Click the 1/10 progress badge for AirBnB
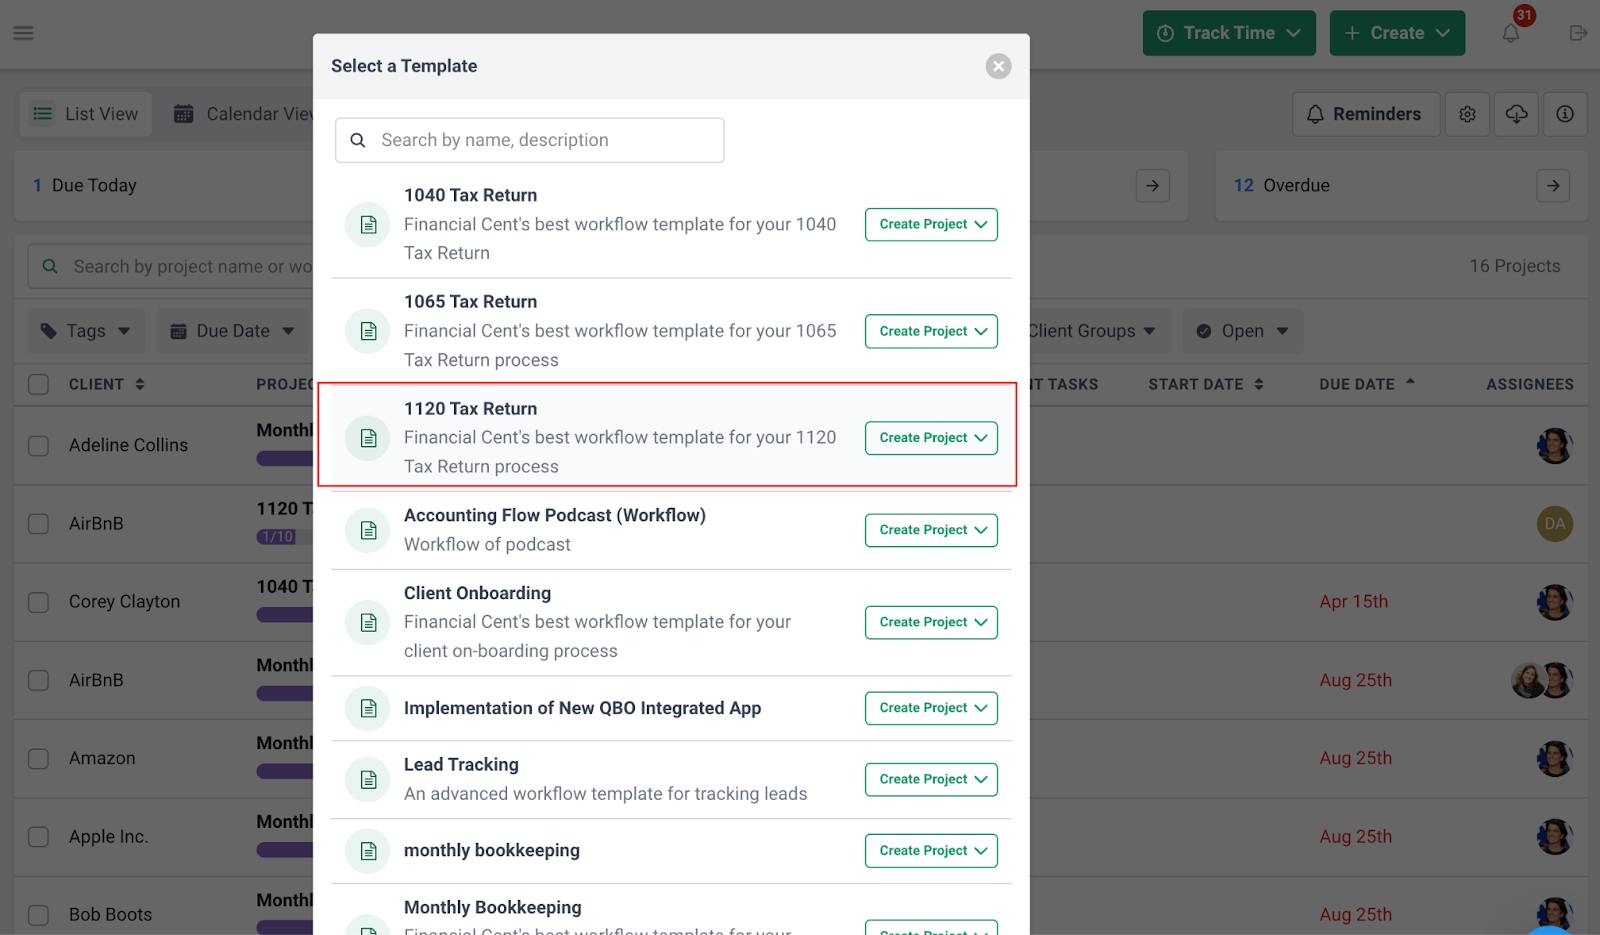 (x=277, y=537)
